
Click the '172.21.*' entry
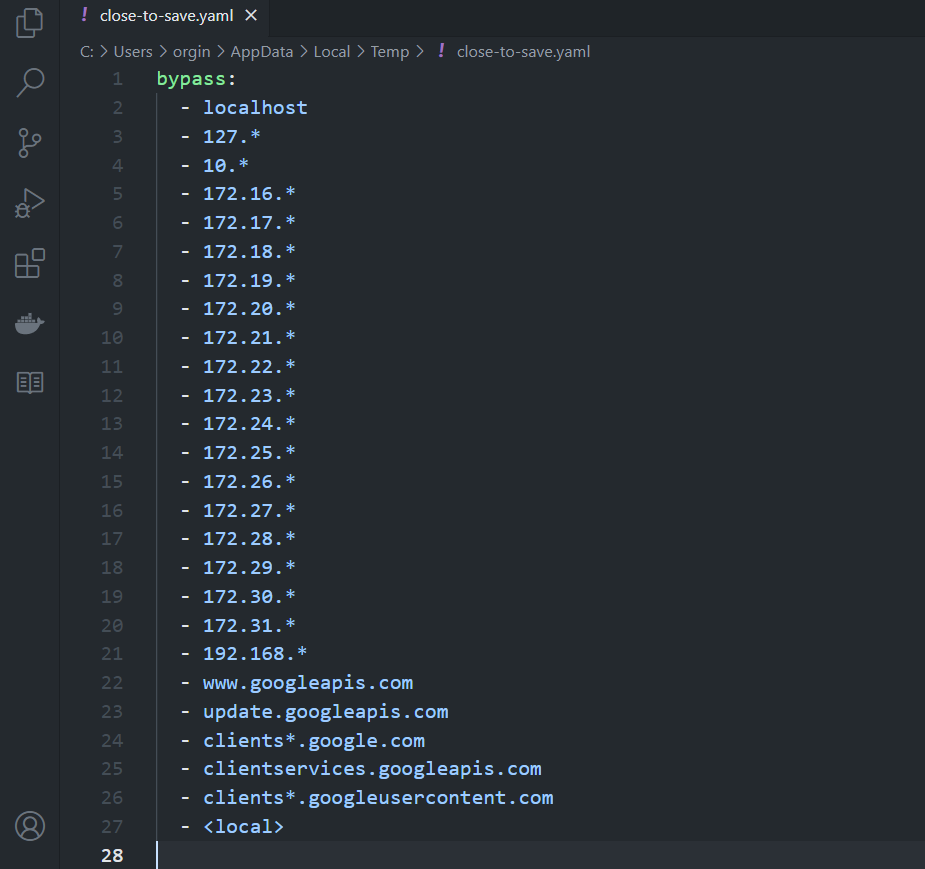click(249, 338)
